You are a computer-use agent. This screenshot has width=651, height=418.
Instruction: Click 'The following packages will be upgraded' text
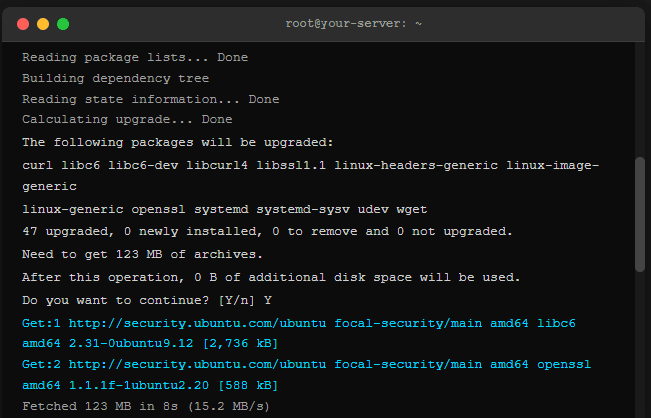[x=177, y=142]
